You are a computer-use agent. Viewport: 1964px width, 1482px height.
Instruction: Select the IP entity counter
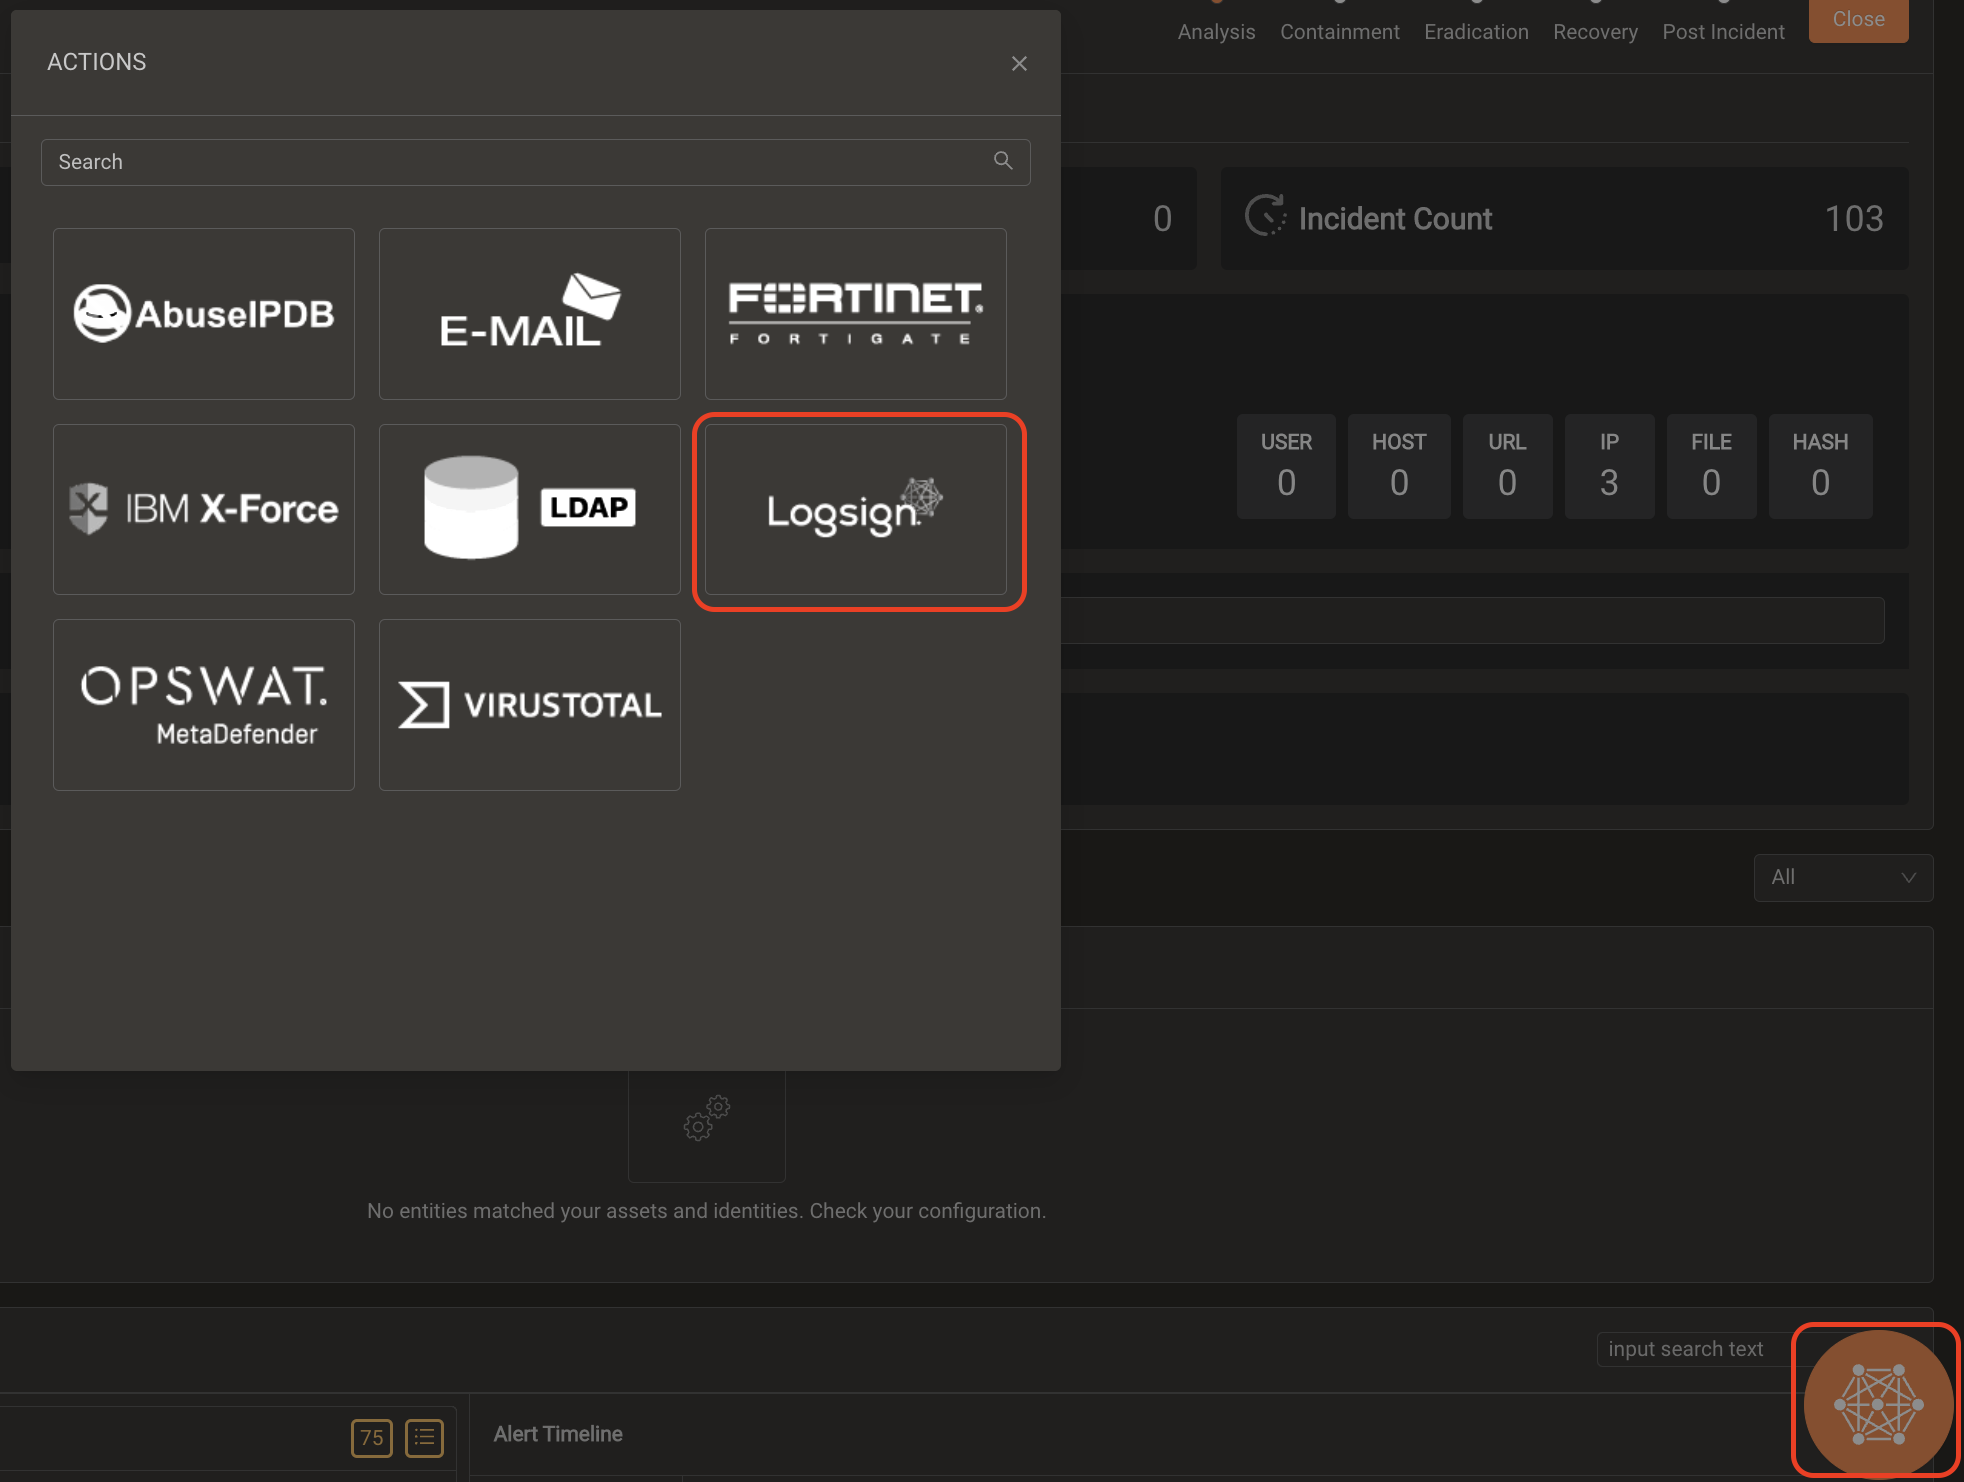1609,466
